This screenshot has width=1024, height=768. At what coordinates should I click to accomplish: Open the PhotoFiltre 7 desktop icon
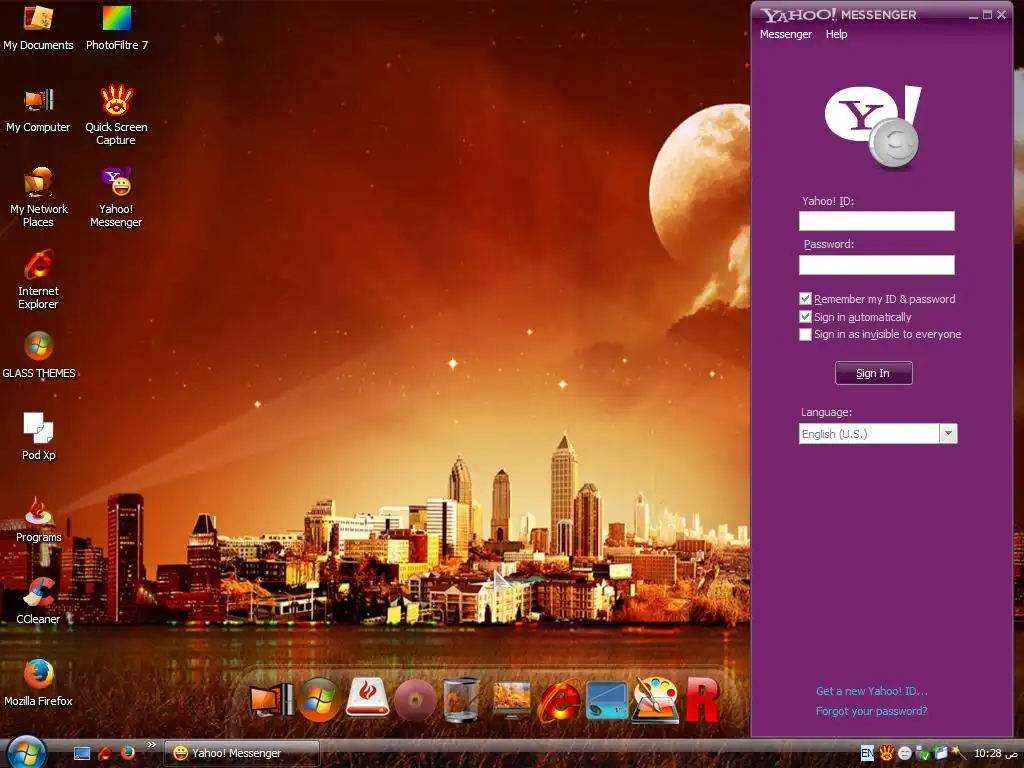117,27
